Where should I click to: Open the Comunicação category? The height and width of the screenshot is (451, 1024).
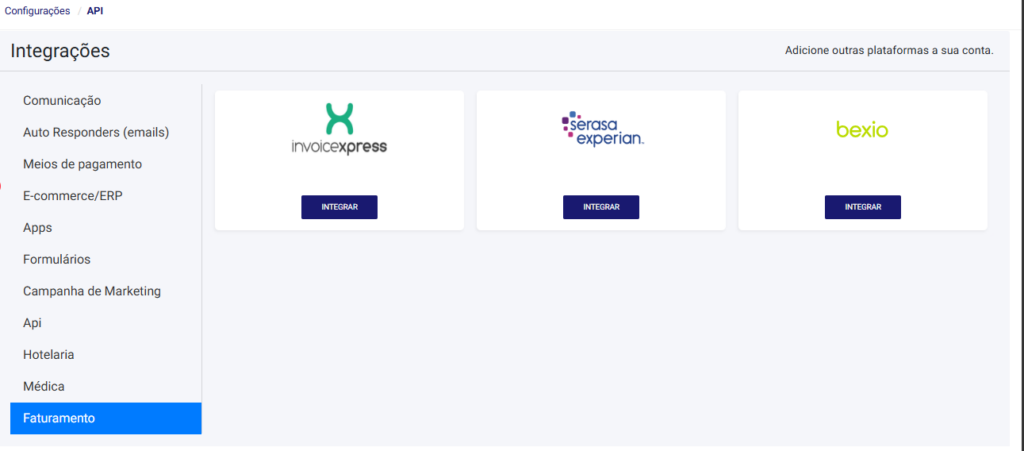(62, 100)
